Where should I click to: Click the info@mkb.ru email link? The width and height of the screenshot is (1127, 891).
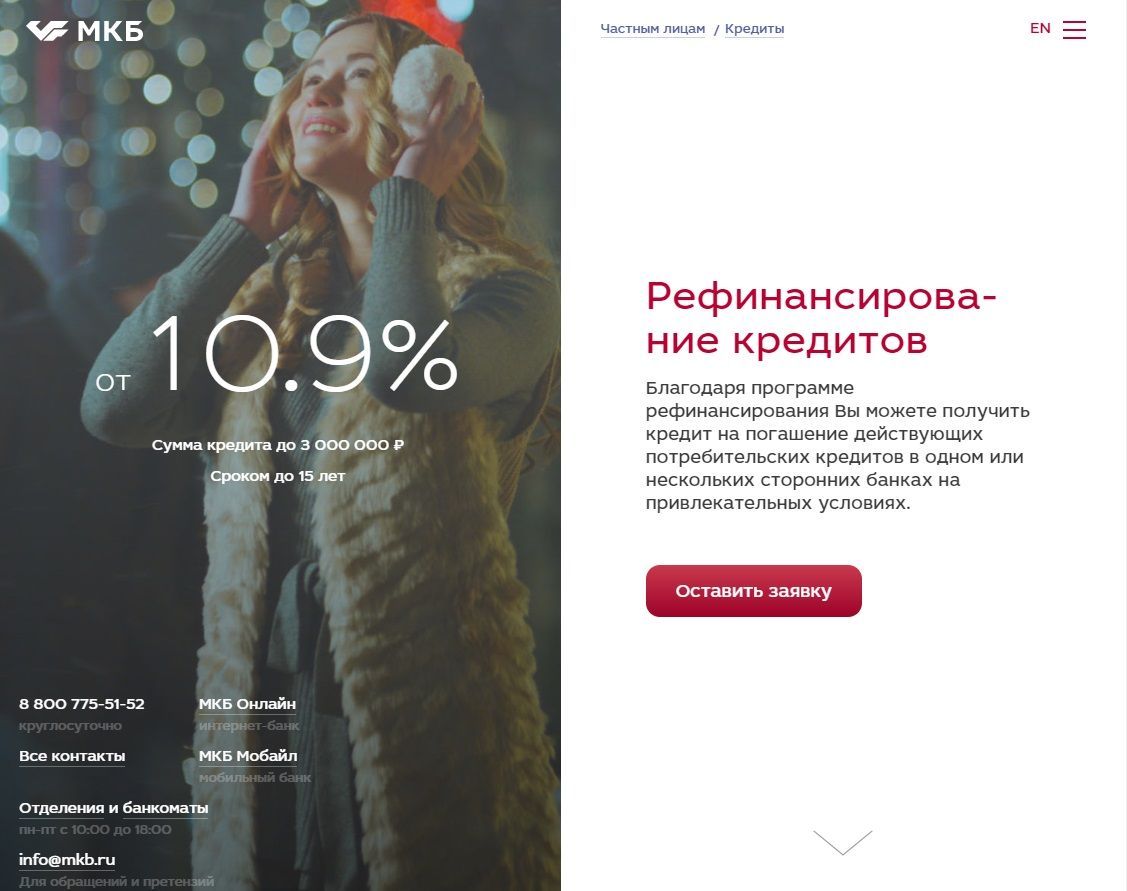[67, 859]
